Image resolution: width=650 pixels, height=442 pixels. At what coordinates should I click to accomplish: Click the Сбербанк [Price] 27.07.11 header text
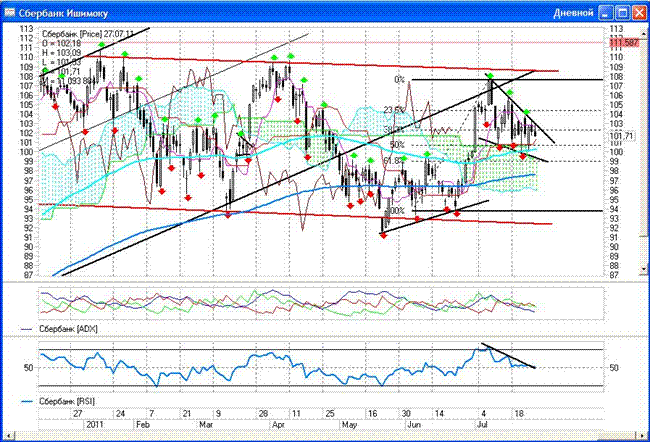[88, 34]
